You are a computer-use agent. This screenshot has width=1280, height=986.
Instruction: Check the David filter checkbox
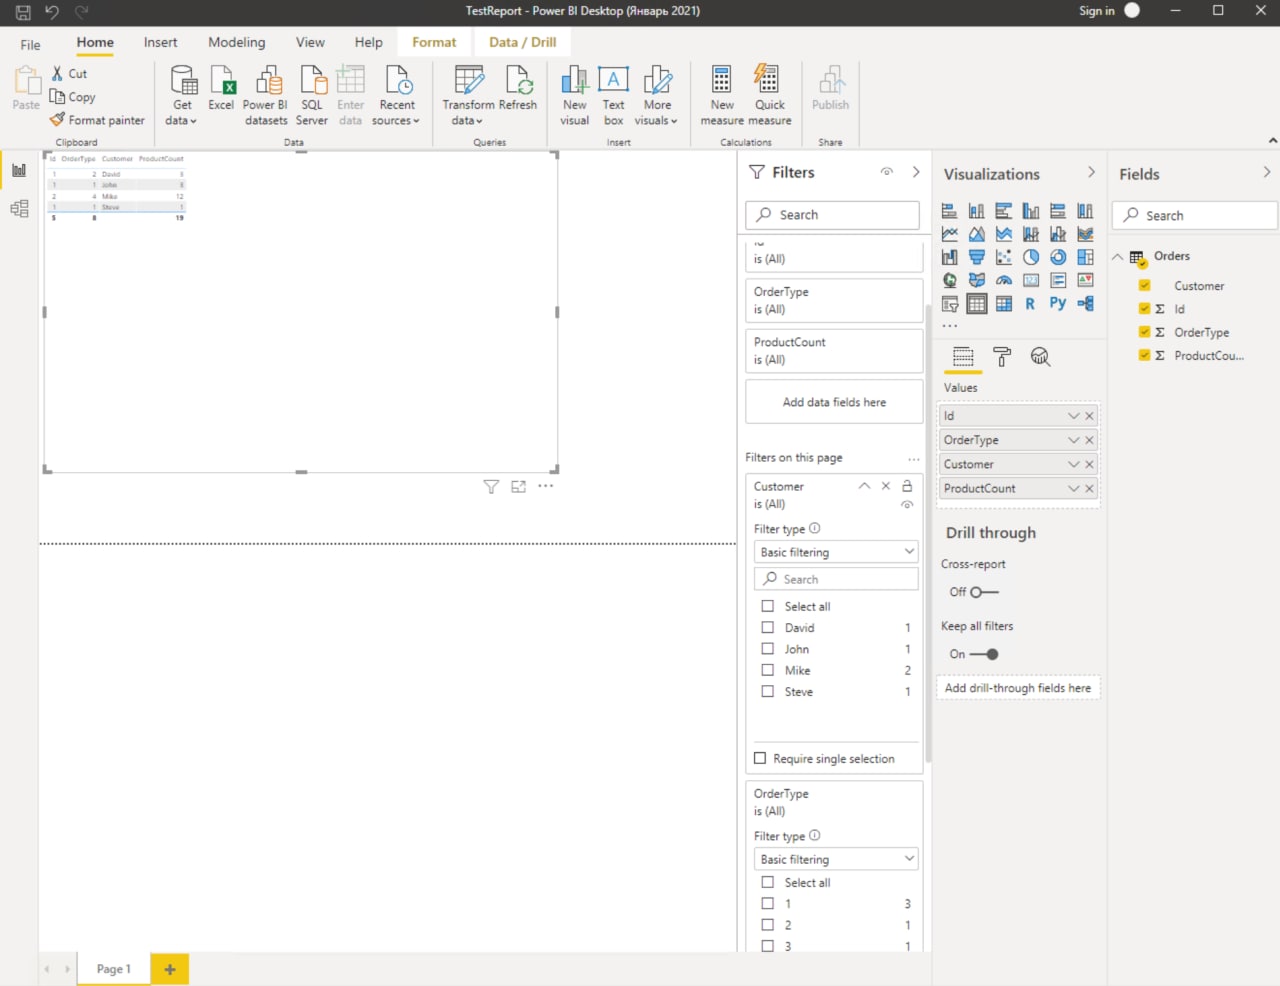(x=768, y=628)
